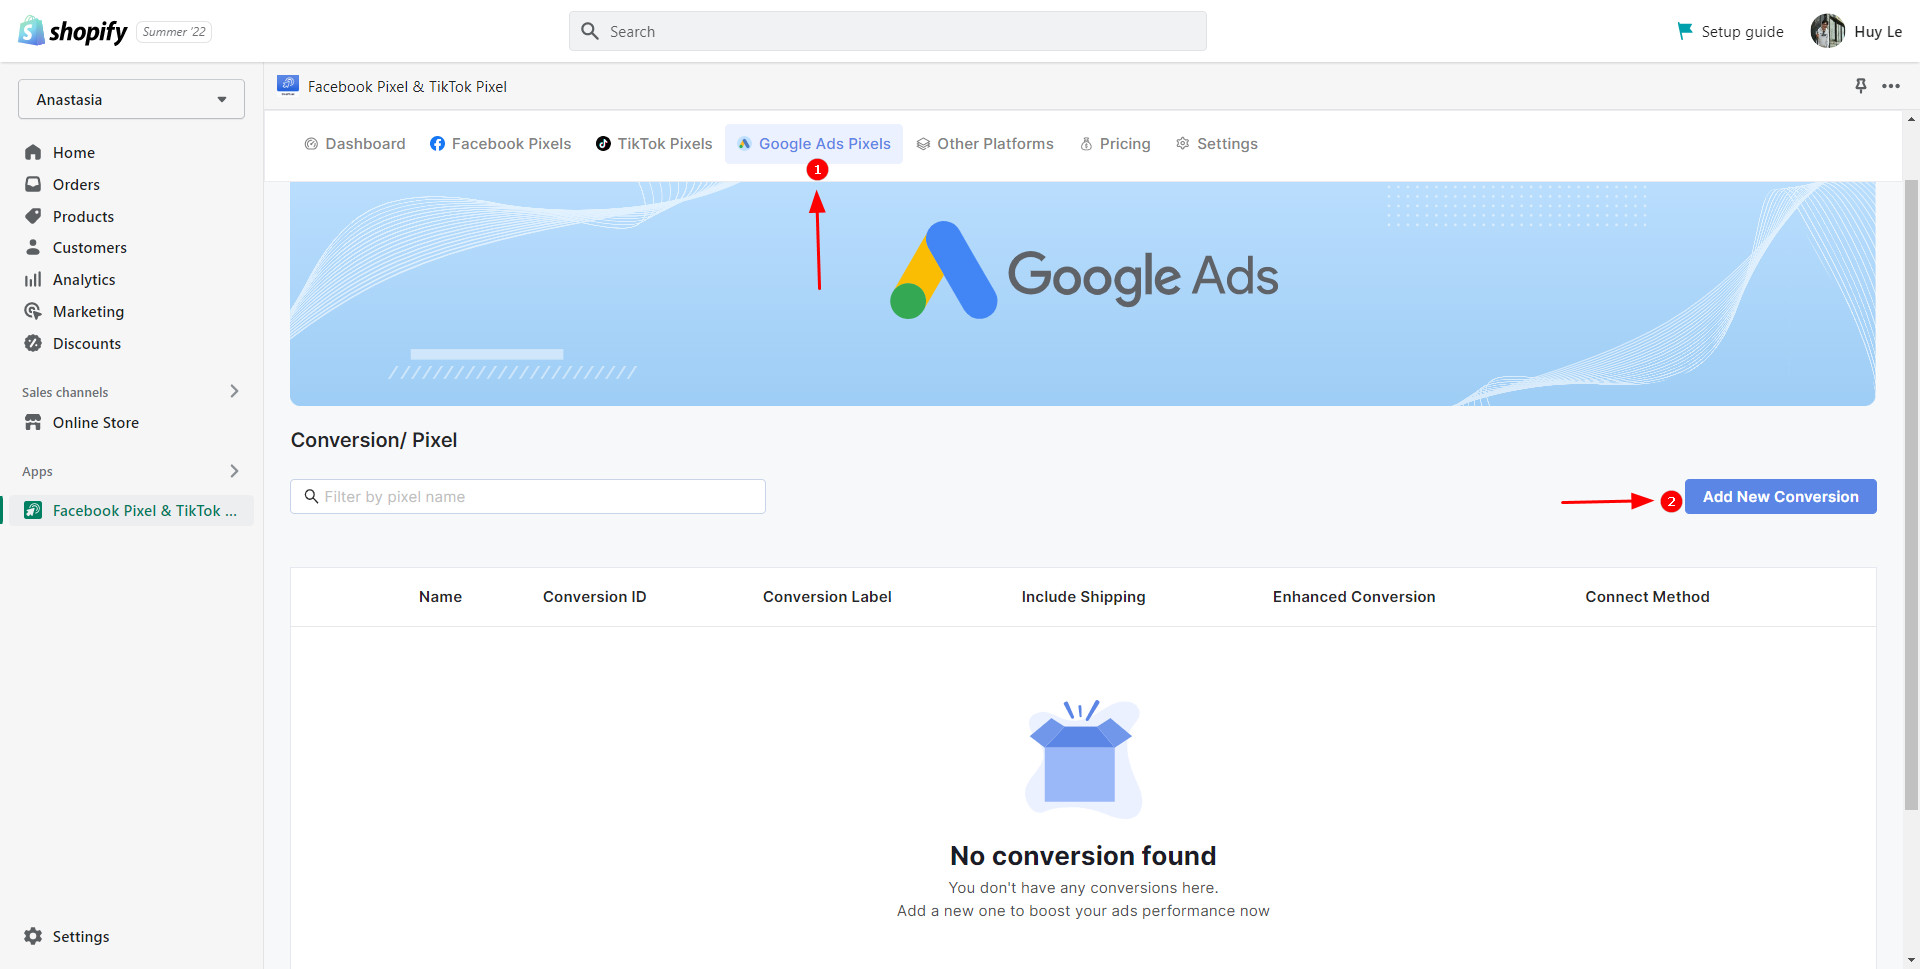Open Discounts via its percent badge icon
The height and width of the screenshot is (969, 1920).
(x=33, y=343)
